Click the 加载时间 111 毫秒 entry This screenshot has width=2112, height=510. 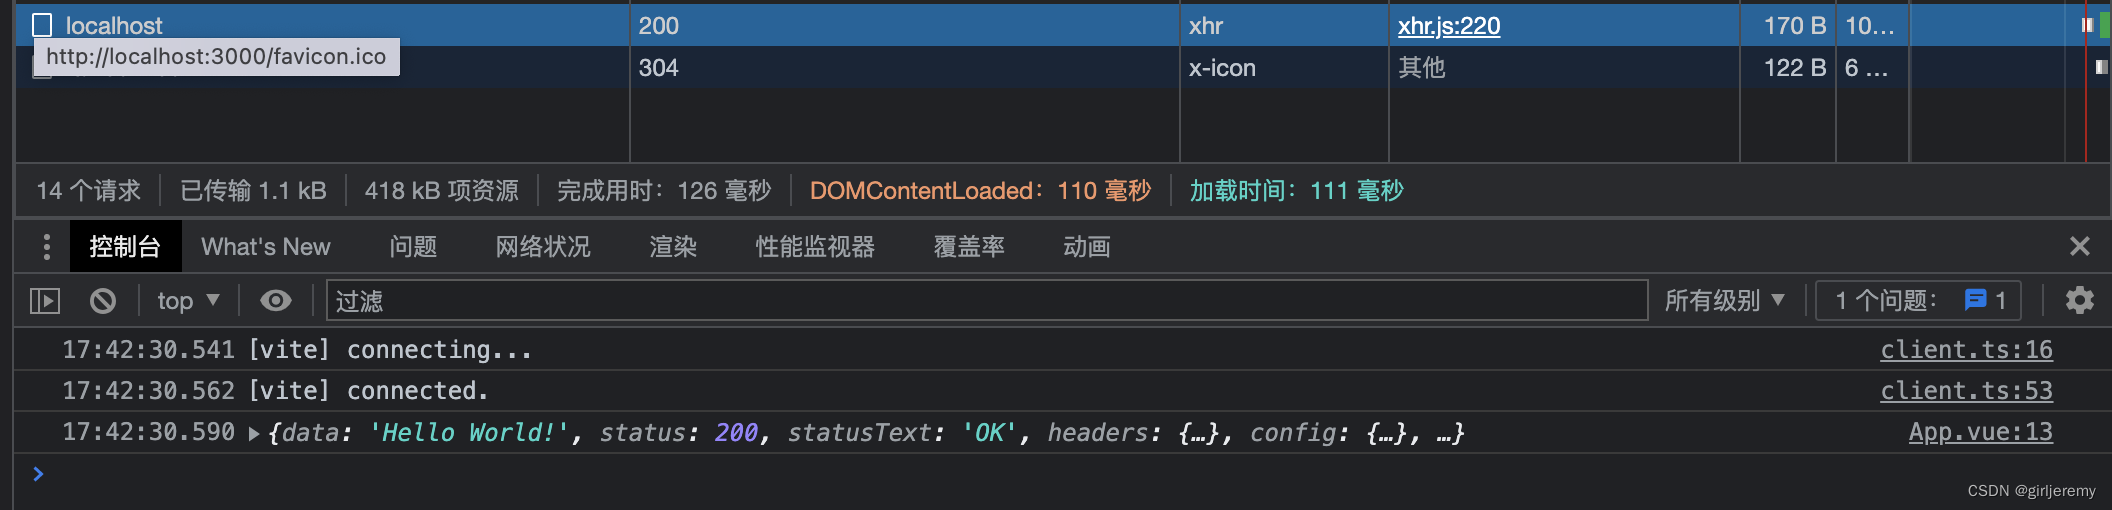point(1296,190)
